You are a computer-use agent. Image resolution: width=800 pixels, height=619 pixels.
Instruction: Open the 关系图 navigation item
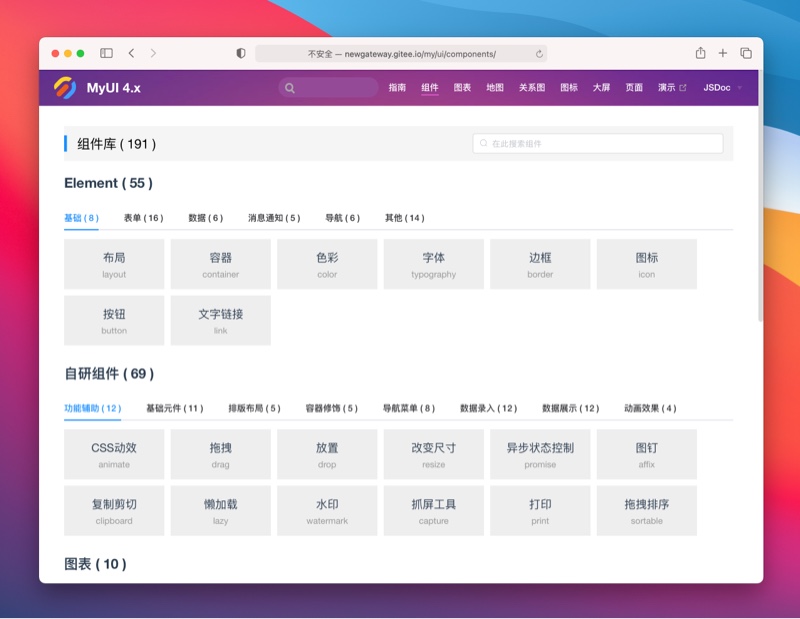532,87
